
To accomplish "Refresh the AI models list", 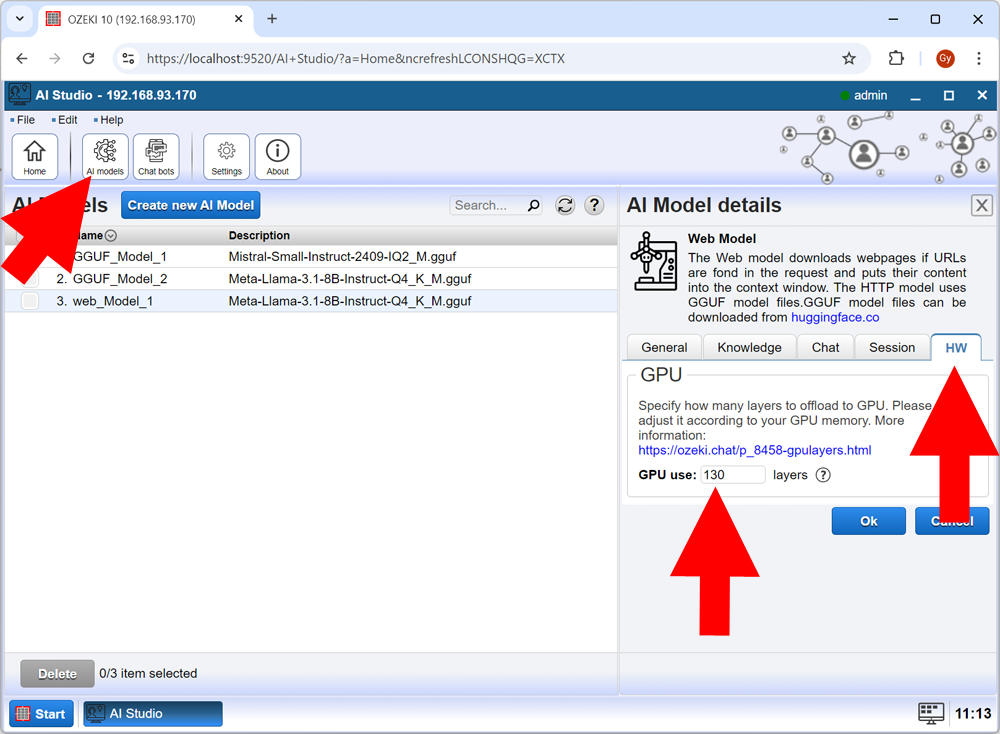I will coord(565,205).
